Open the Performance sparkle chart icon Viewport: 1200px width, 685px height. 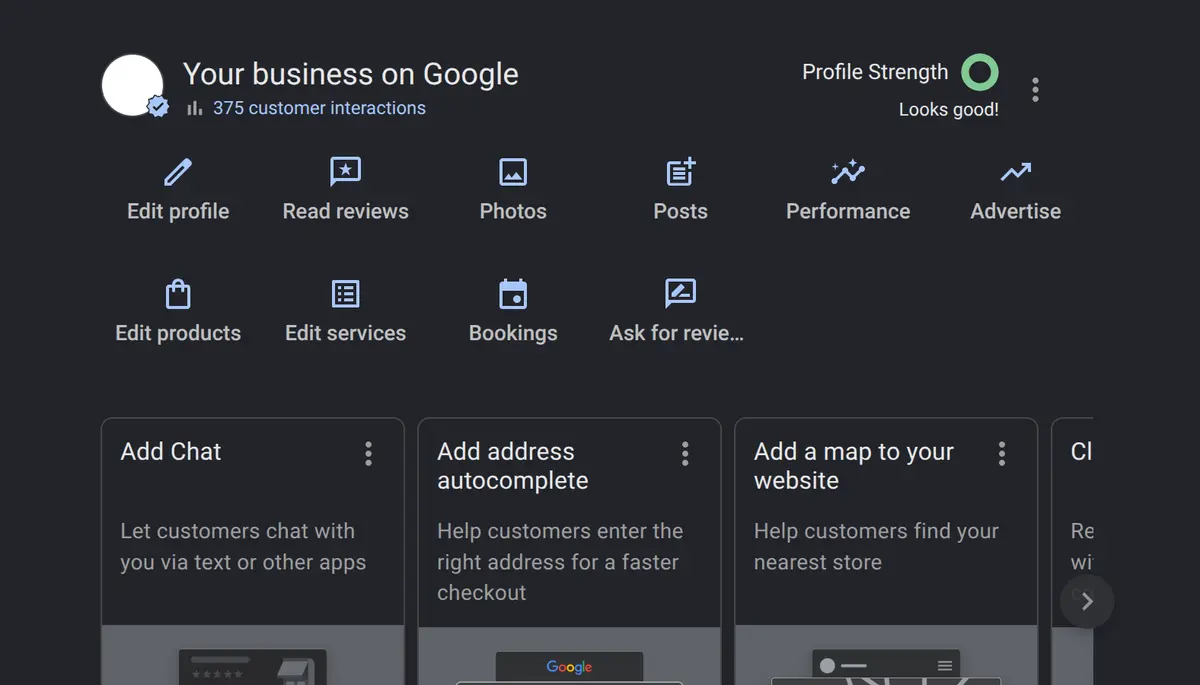click(x=848, y=172)
